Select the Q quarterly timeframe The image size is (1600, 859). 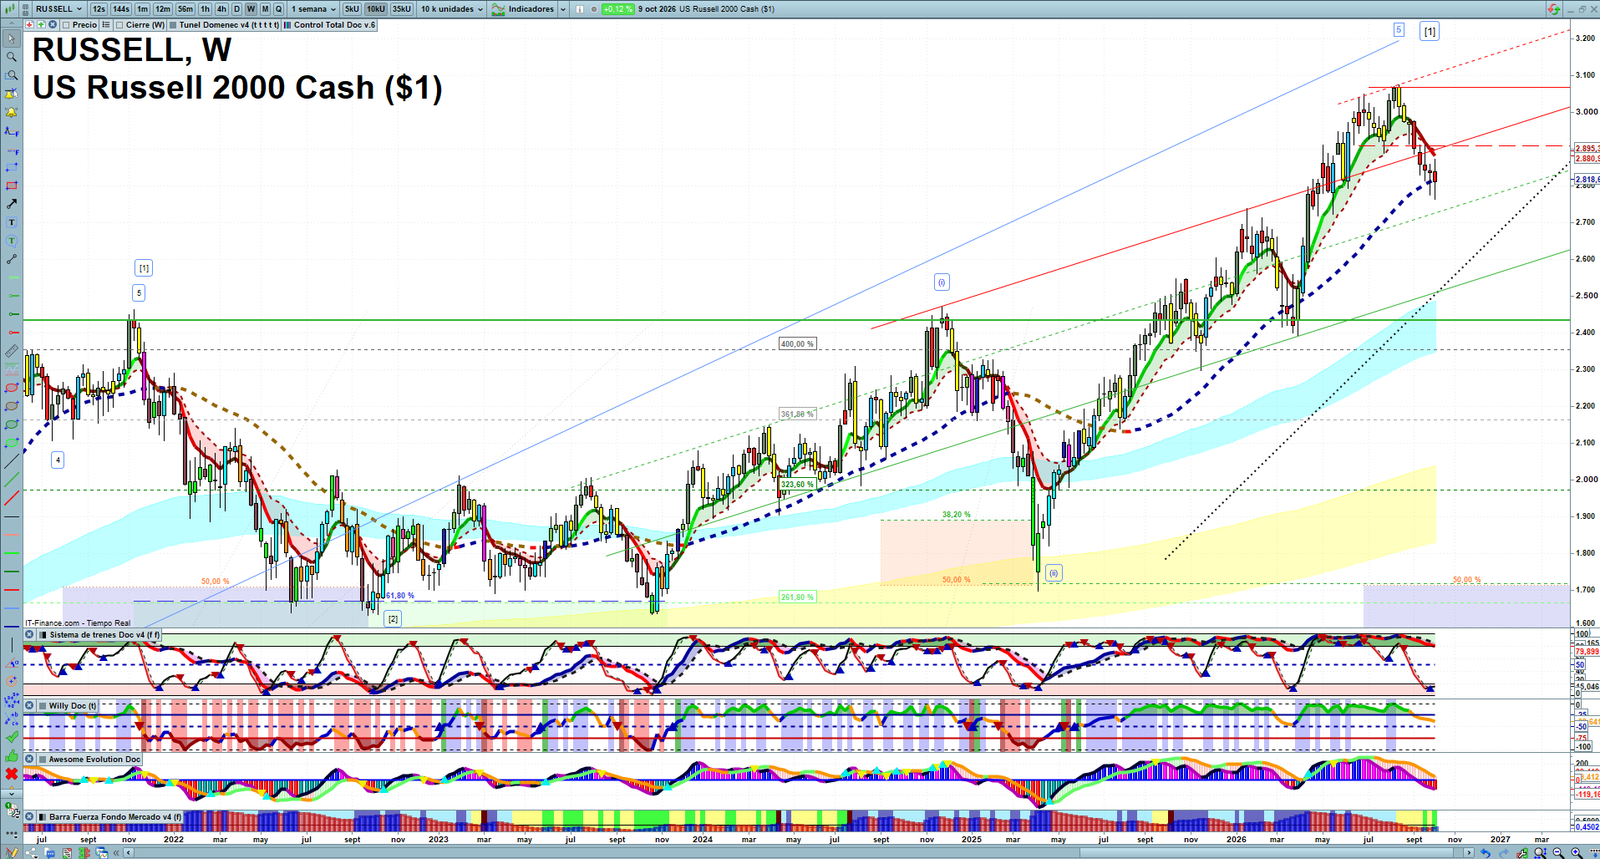point(279,9)
